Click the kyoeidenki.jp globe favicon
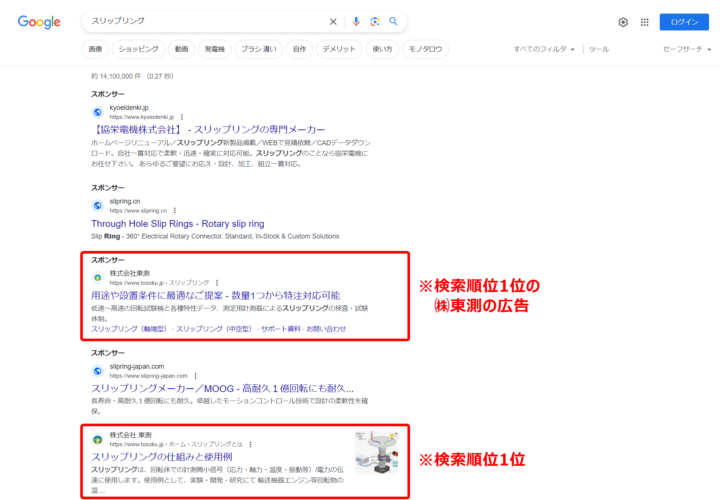720x500 pixels. pos(97,112)
